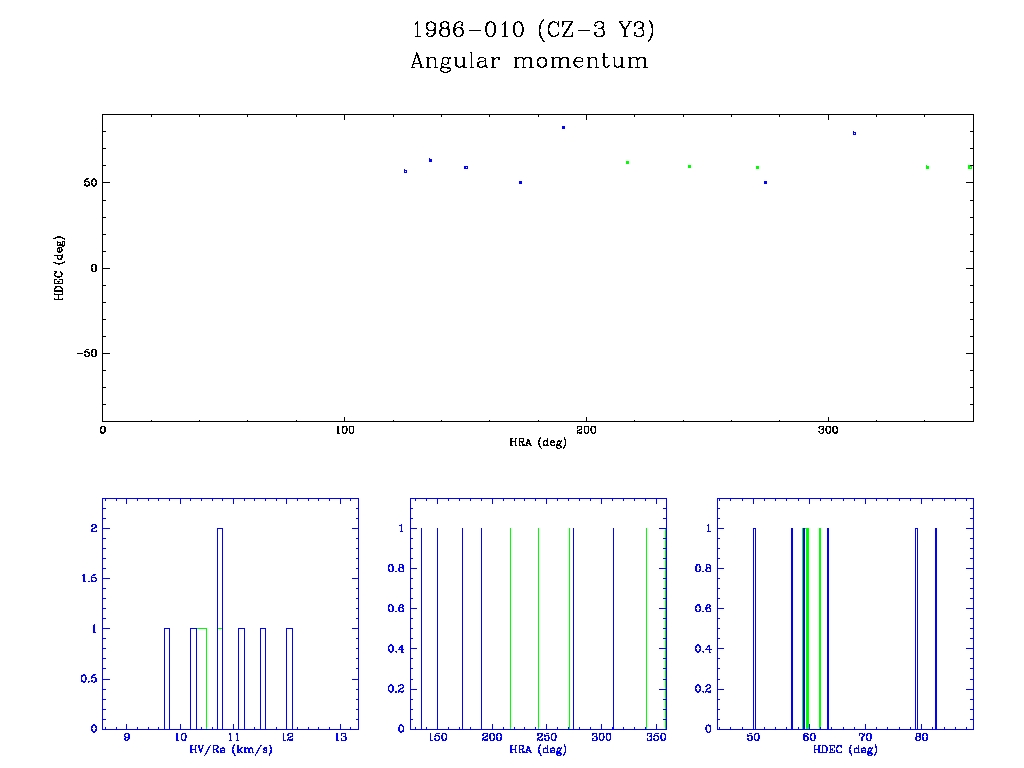Click the "150" tick in the middle HRA histogram

[x=438, y=737]
